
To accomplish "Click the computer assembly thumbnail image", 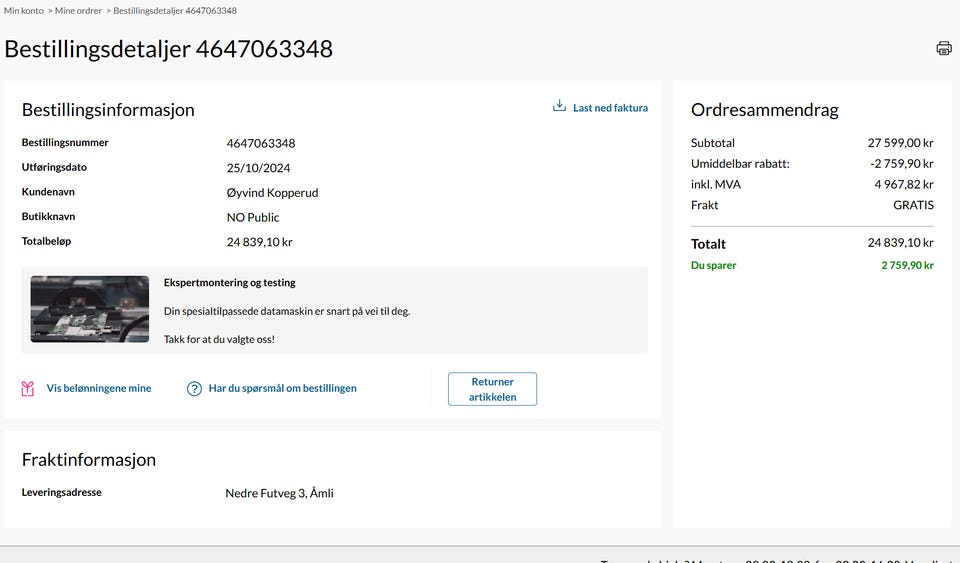I will tap(90, 309).
